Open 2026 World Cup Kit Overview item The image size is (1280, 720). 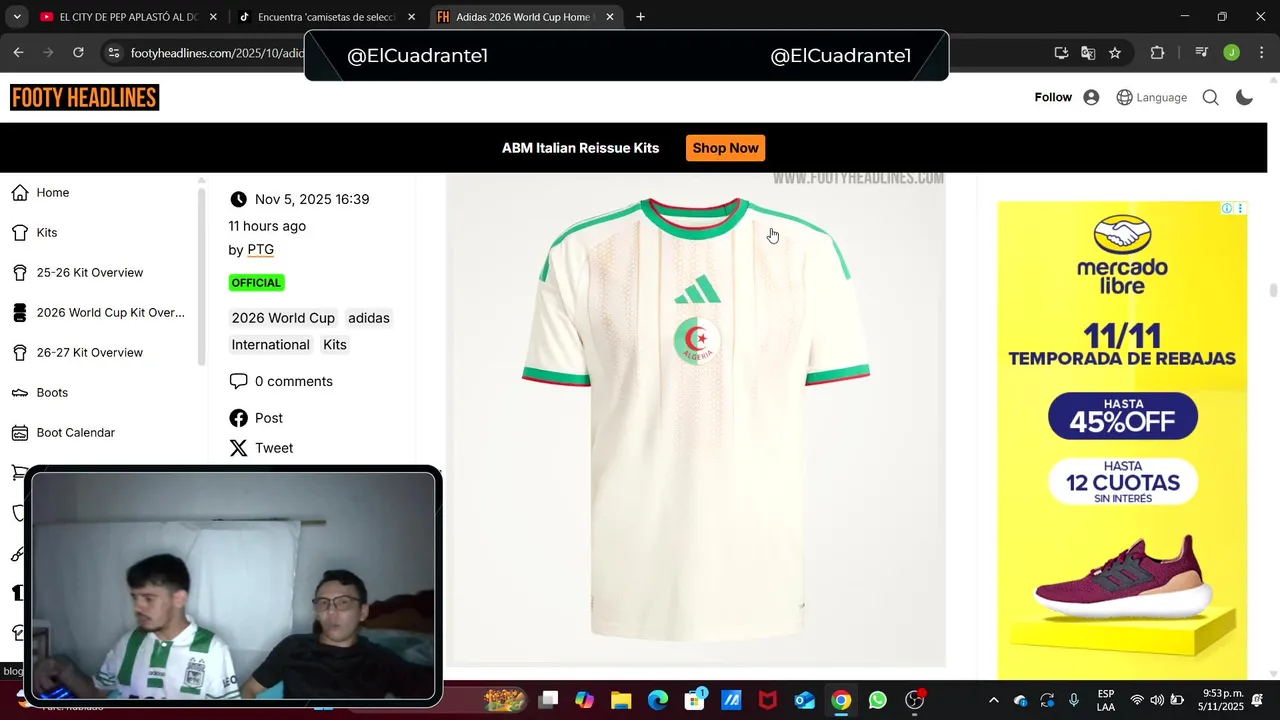tap(110, 313)
